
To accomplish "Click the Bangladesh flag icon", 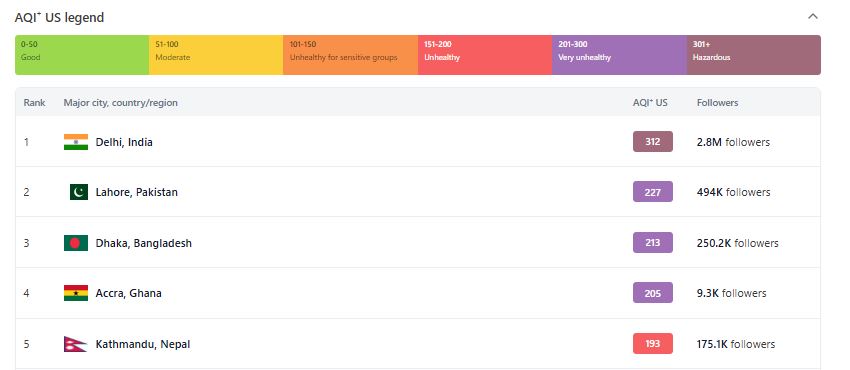I will click(76, 243).
